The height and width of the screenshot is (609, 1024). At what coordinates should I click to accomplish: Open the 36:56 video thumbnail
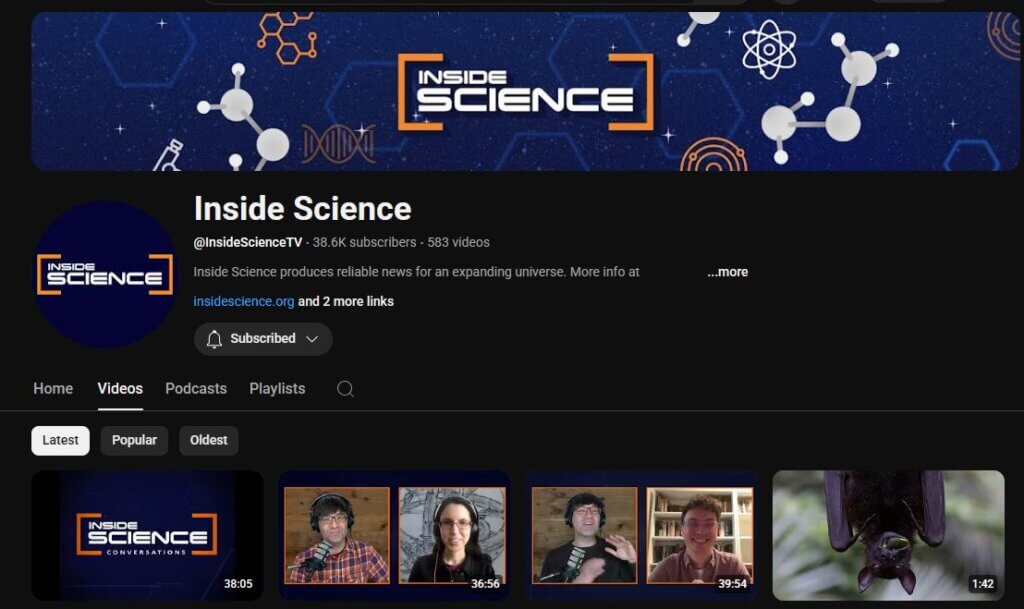pyautogui.click(x=394, y=535)
